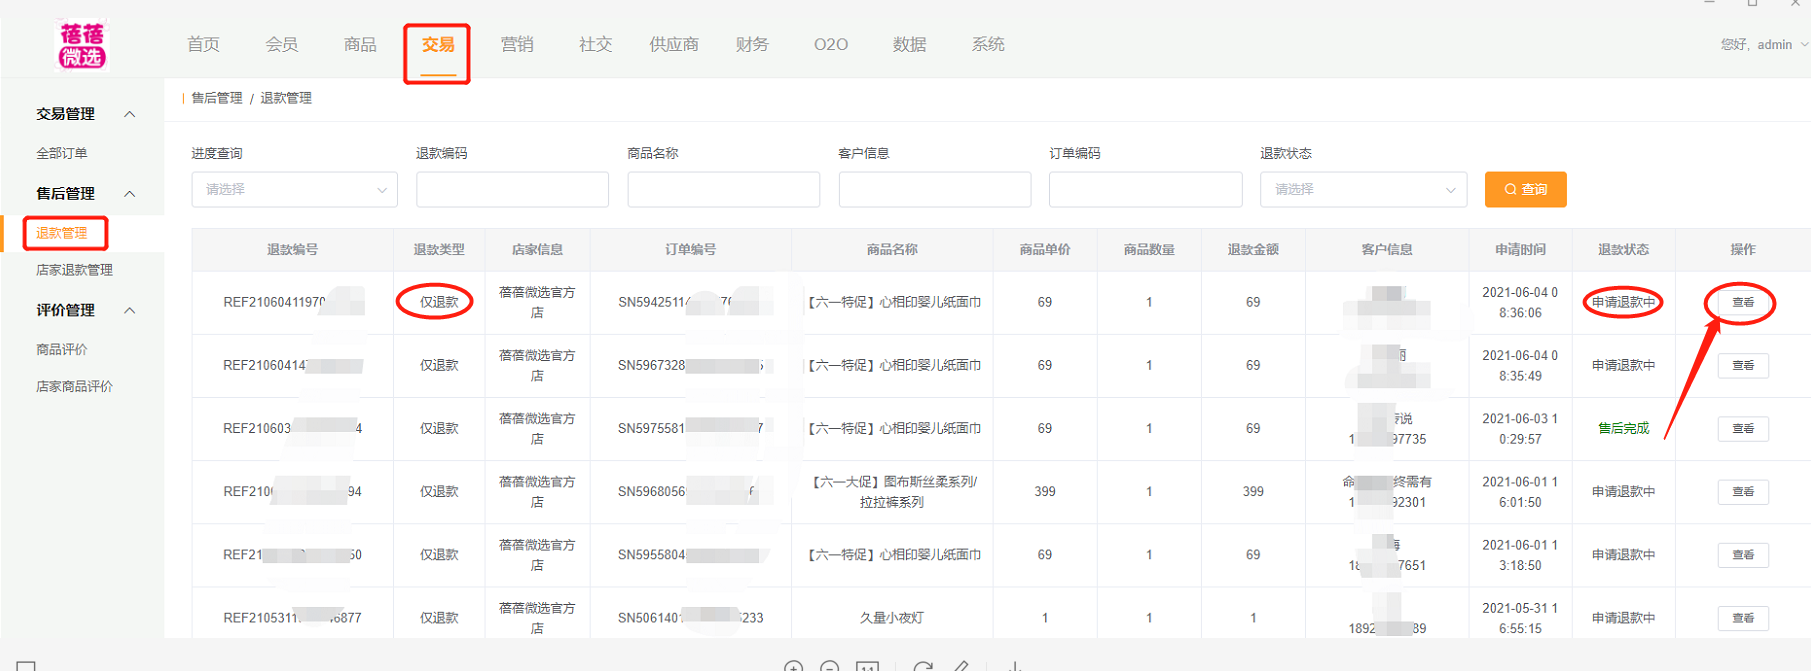This screenshot has height=671, width=1811.
Task: Open the 营销 top menu
Action: [517, 45]
